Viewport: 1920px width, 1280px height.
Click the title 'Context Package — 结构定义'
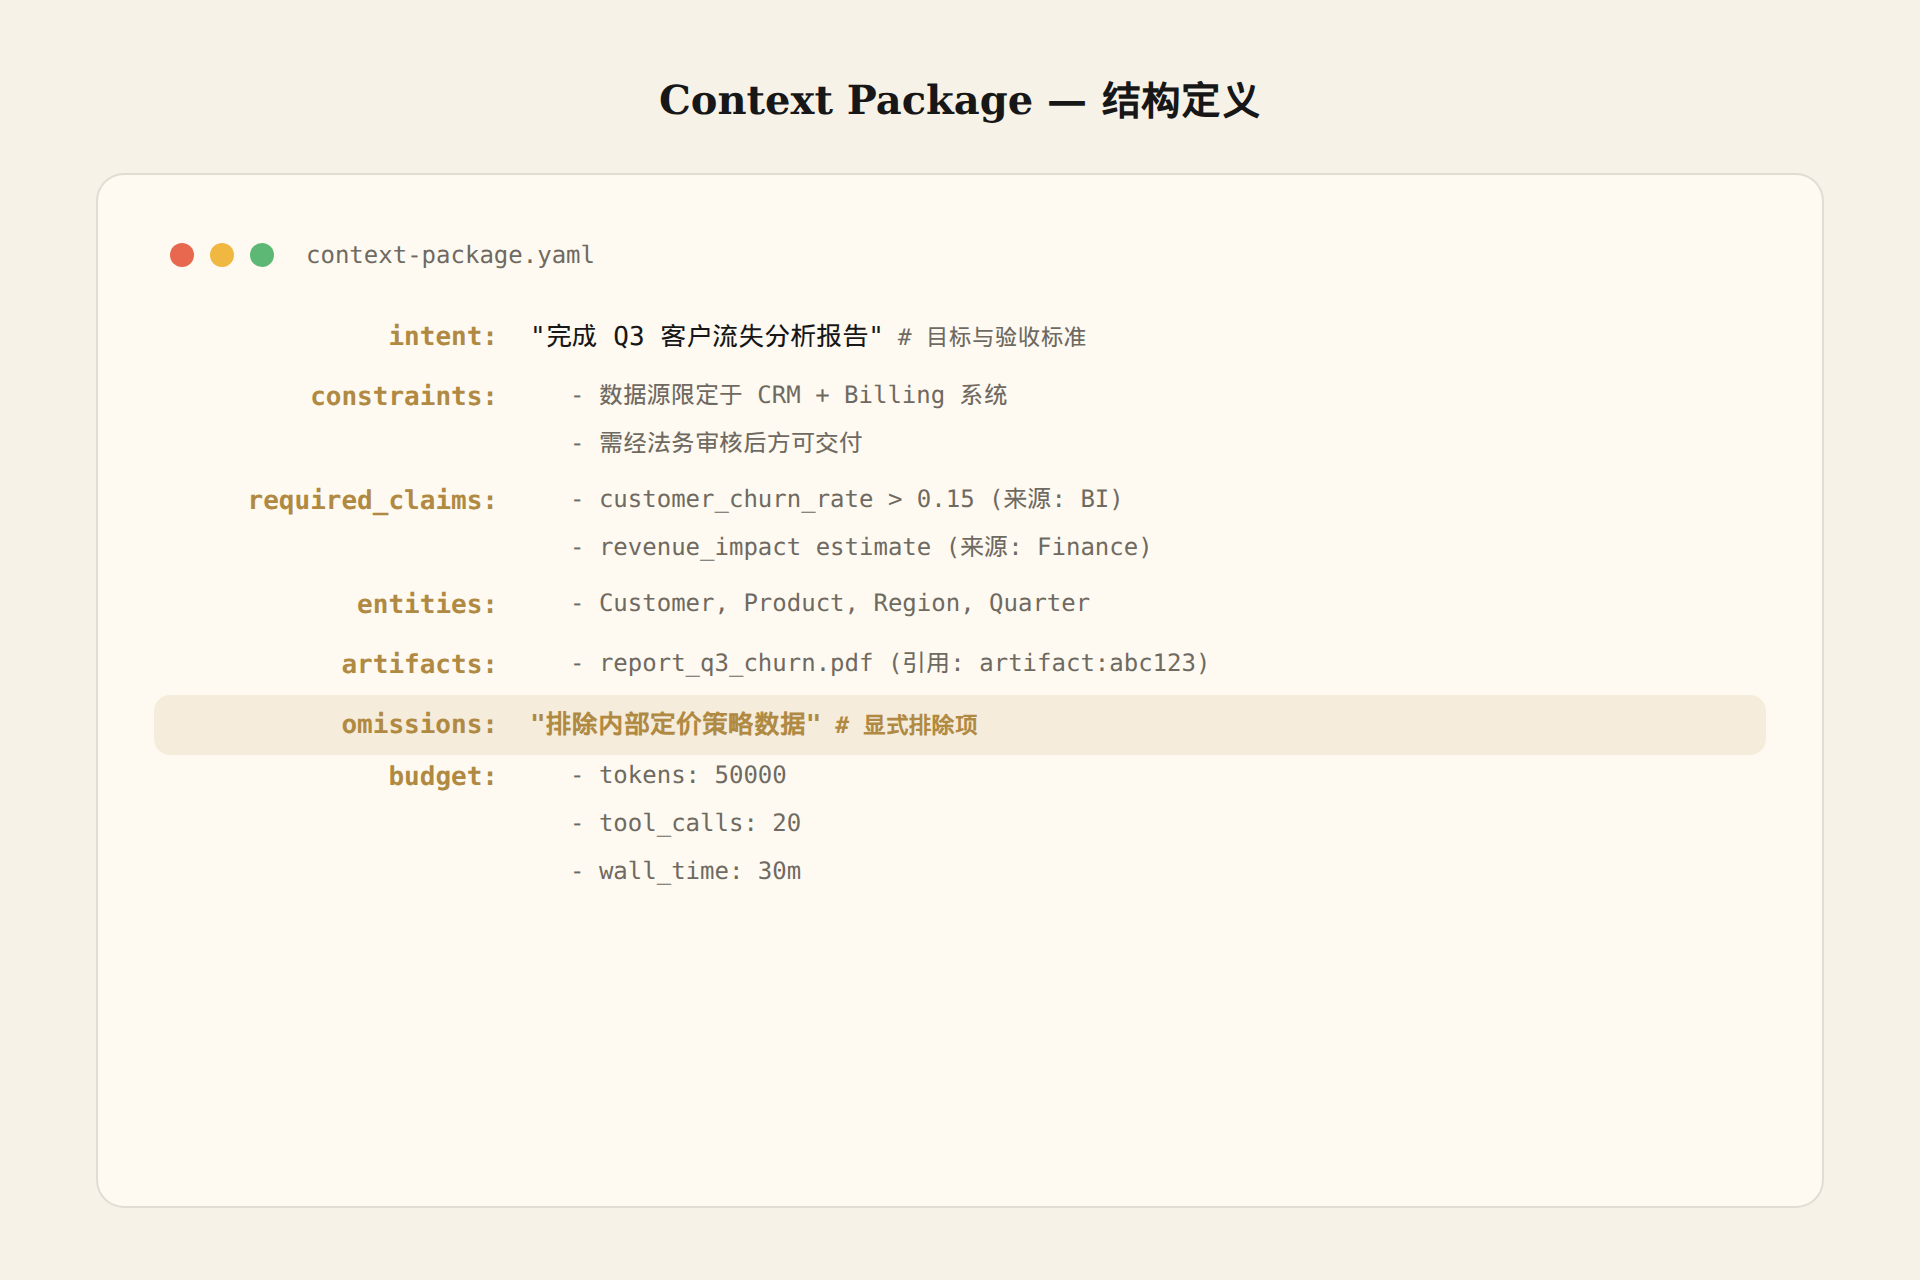click(960, 100)
